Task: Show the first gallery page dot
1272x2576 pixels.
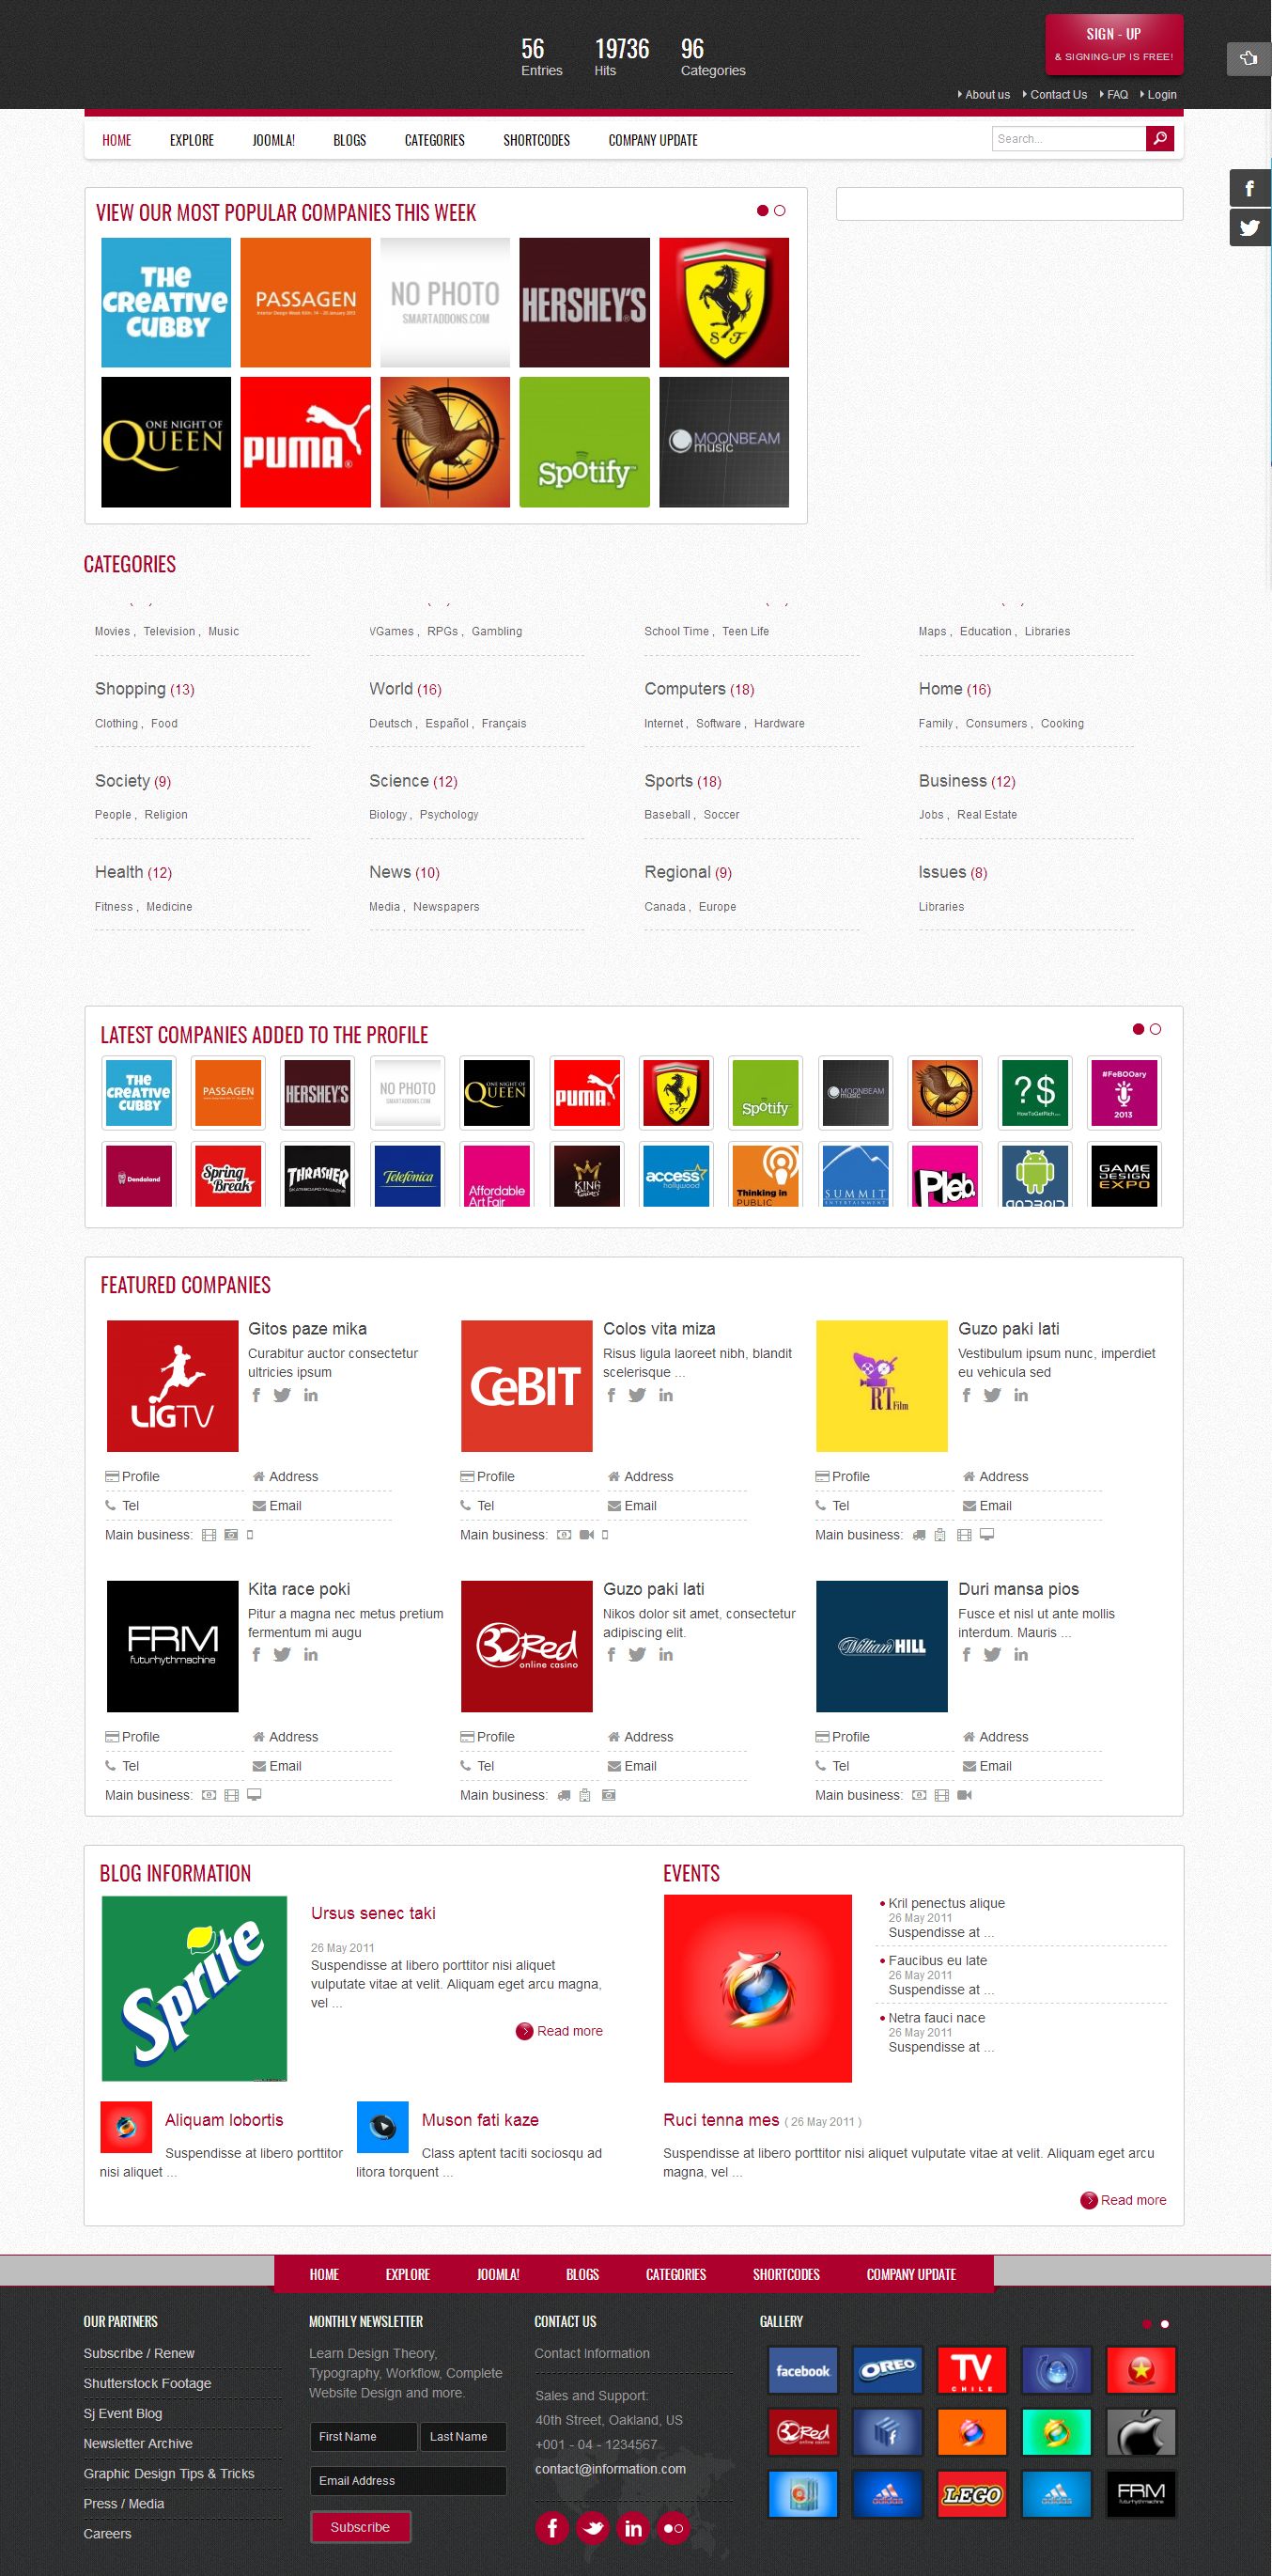Action: (1147, 2324)
